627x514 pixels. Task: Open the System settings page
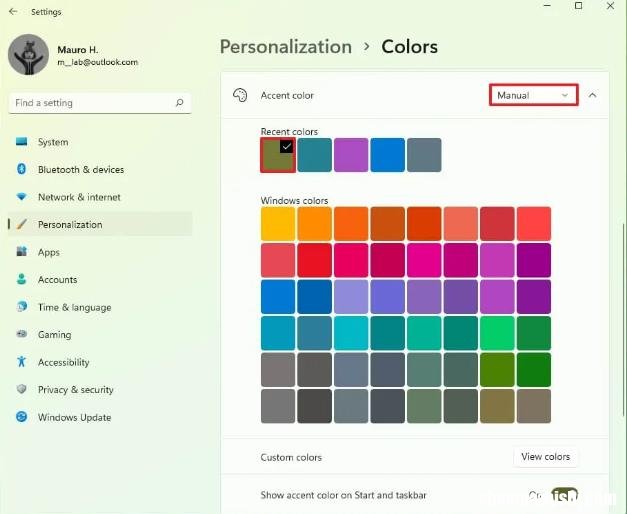coord(100,142)
